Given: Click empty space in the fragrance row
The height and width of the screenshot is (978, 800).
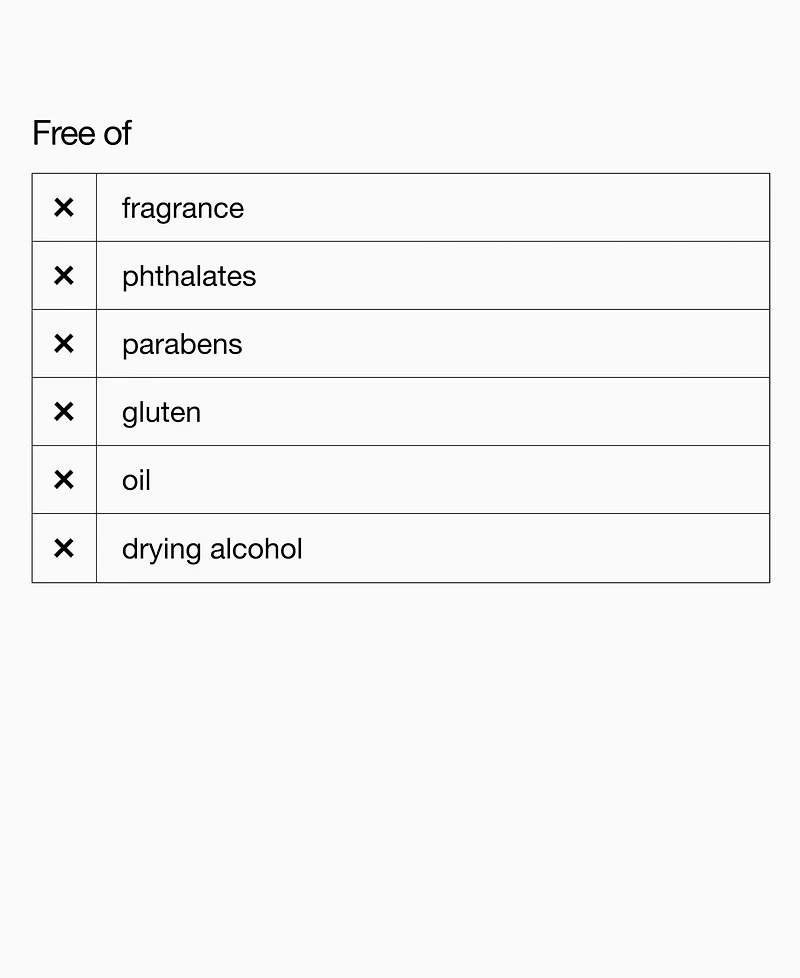Looking at the screenshot, I should point(505,208).
